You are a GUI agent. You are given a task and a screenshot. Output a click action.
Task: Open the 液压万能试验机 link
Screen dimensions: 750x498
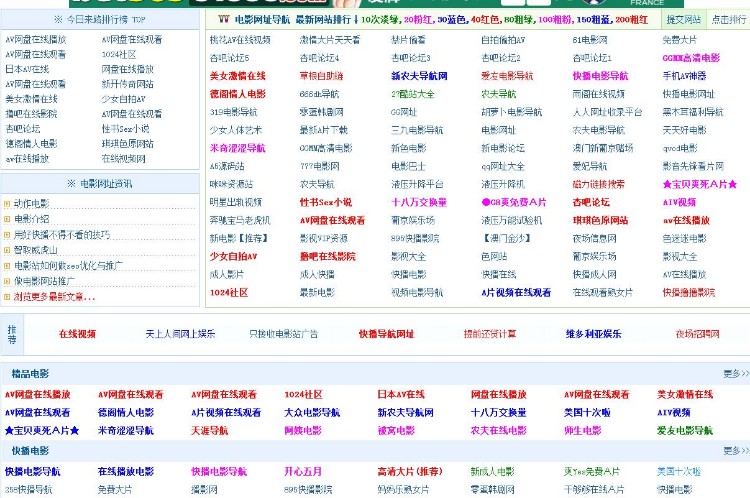511,221
